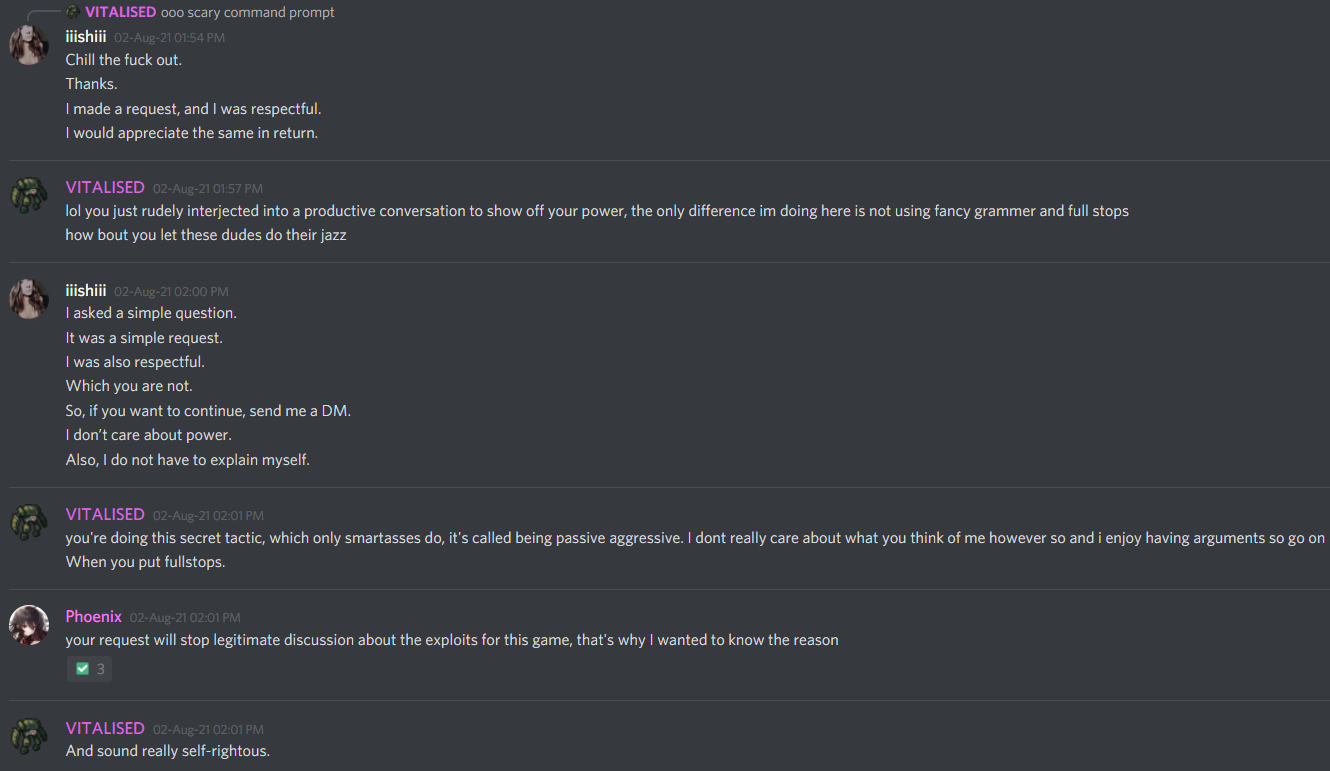Open VITALISED's avatar on the 01:57 PM message
Image resolution: width=1330 pixels, height=771 pixels.
coord(29,196)
